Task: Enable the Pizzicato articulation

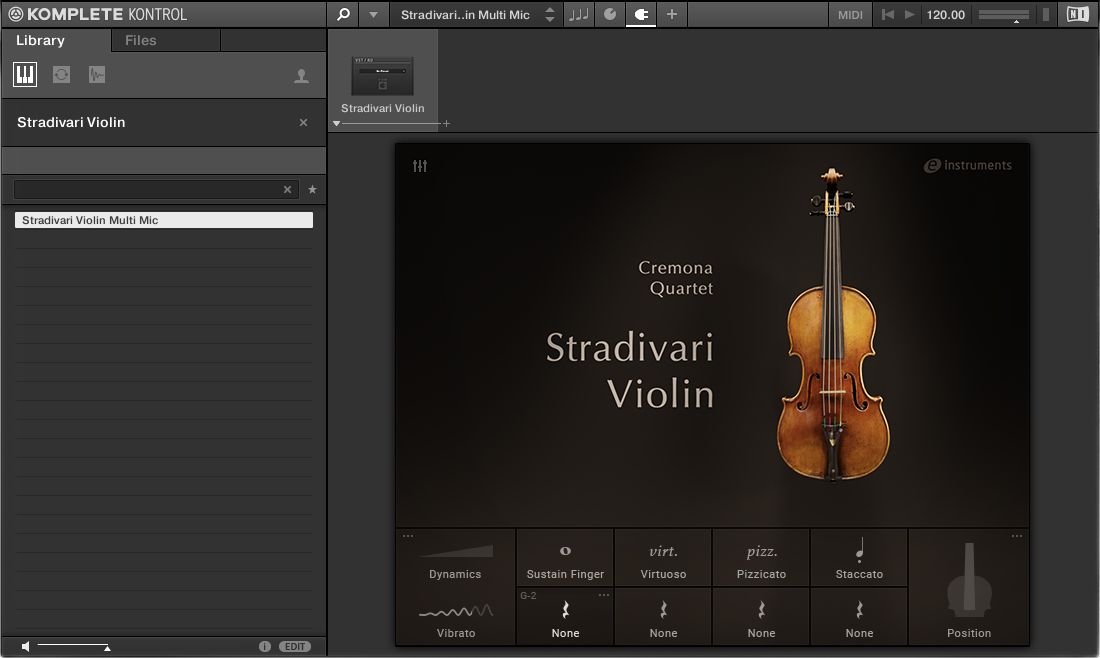Action: coord(761,557)
